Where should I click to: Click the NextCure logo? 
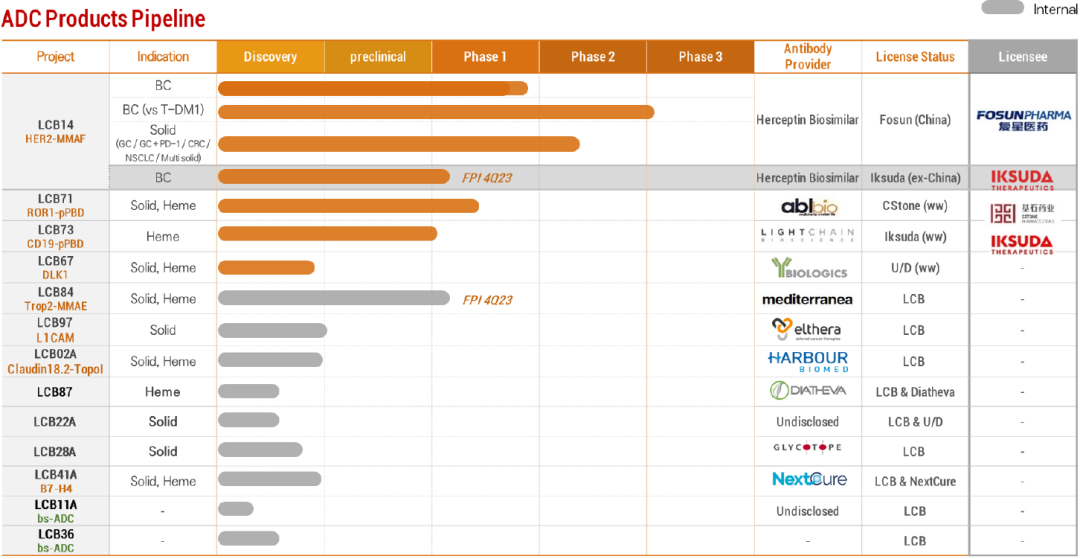[x=808, y=480]
